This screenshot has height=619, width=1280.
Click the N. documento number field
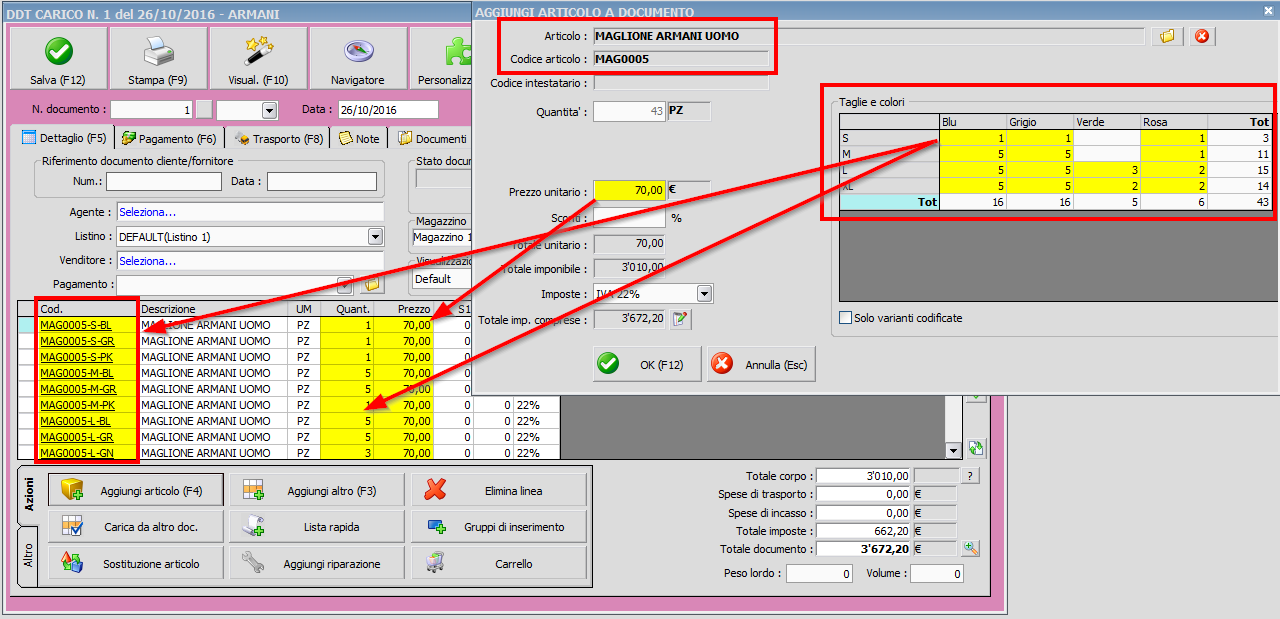(152, 110)
